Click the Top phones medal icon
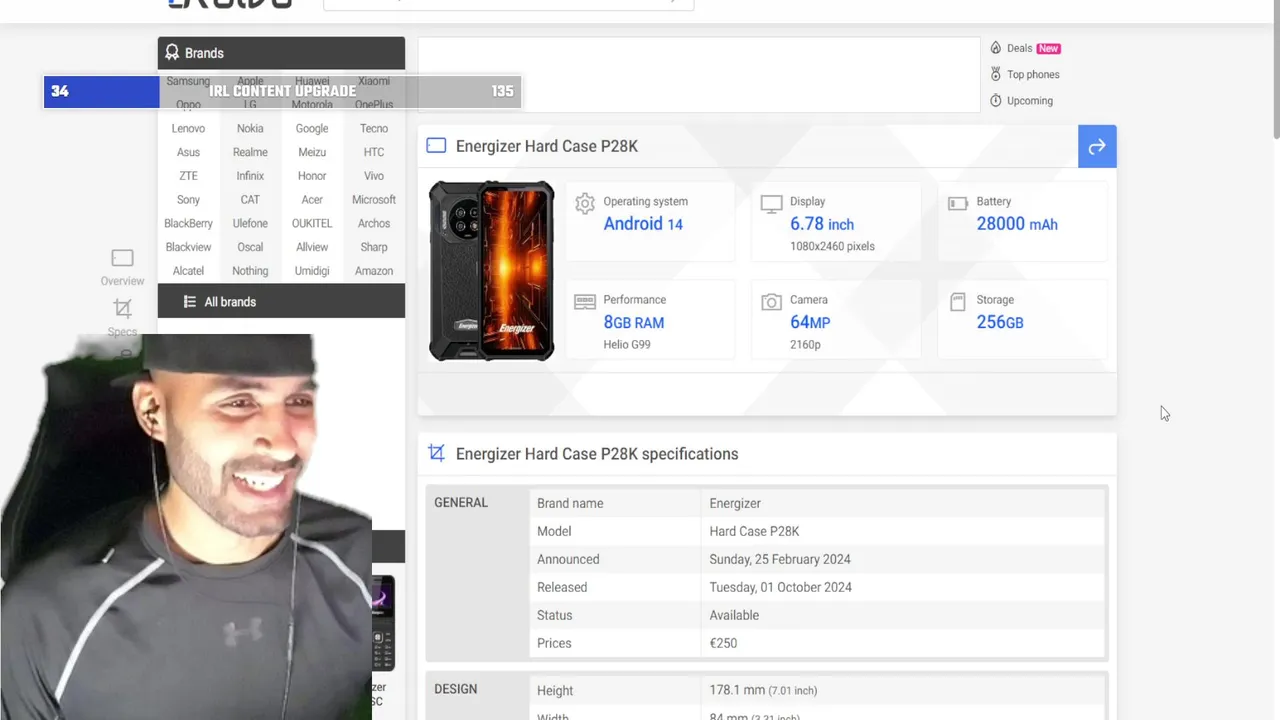1280x720 pixels. coord(996,74)
